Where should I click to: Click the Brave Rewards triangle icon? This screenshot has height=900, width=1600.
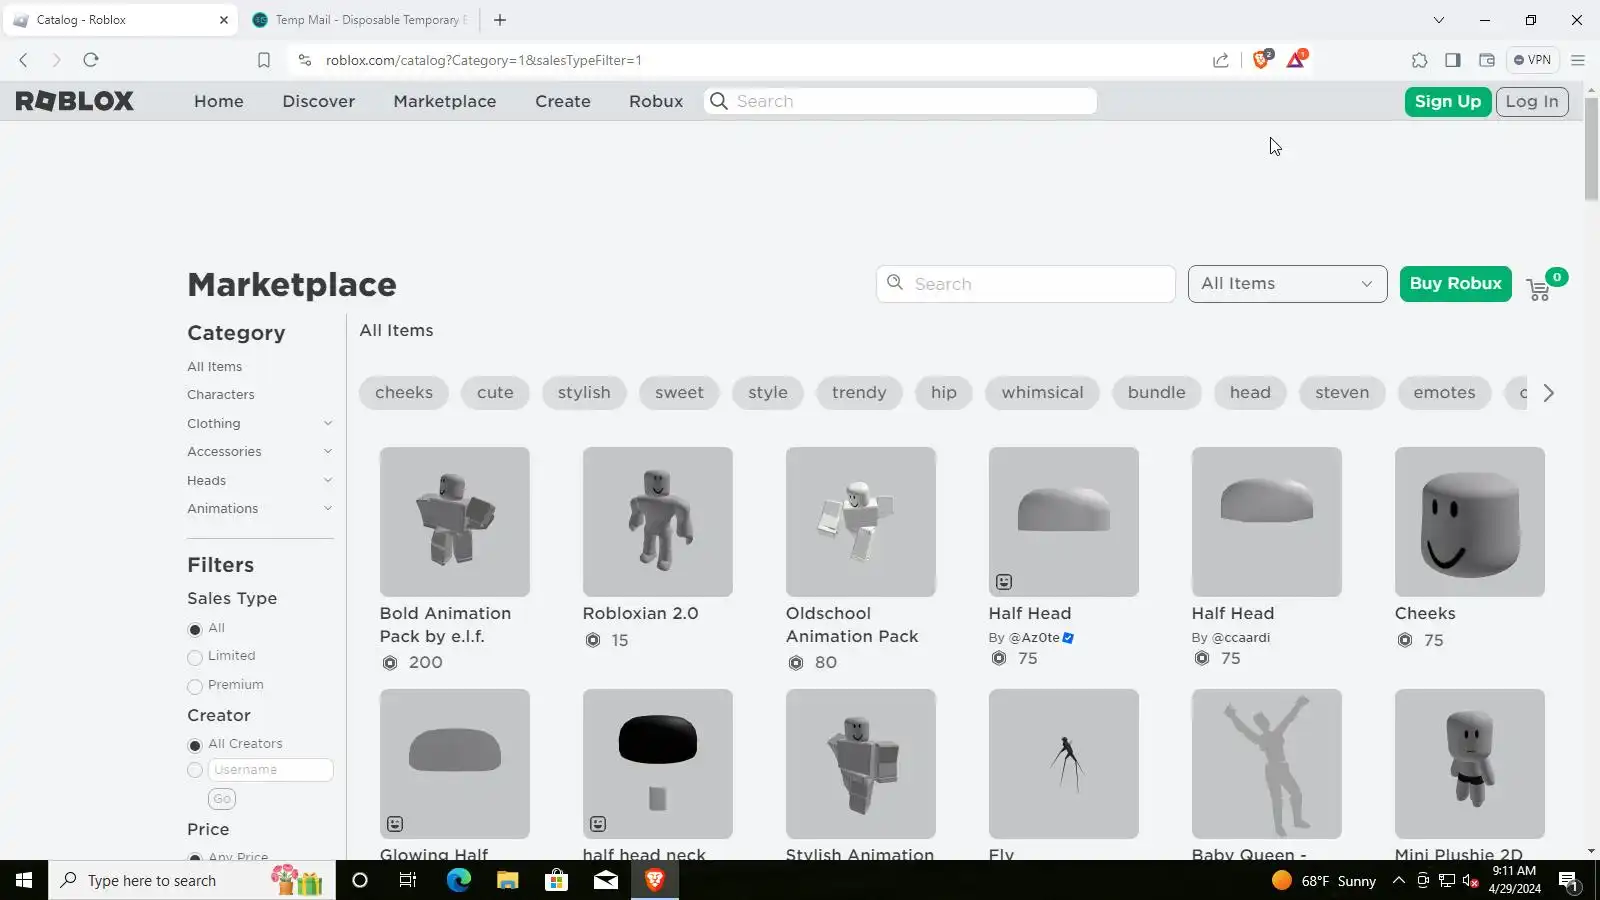1296,60
